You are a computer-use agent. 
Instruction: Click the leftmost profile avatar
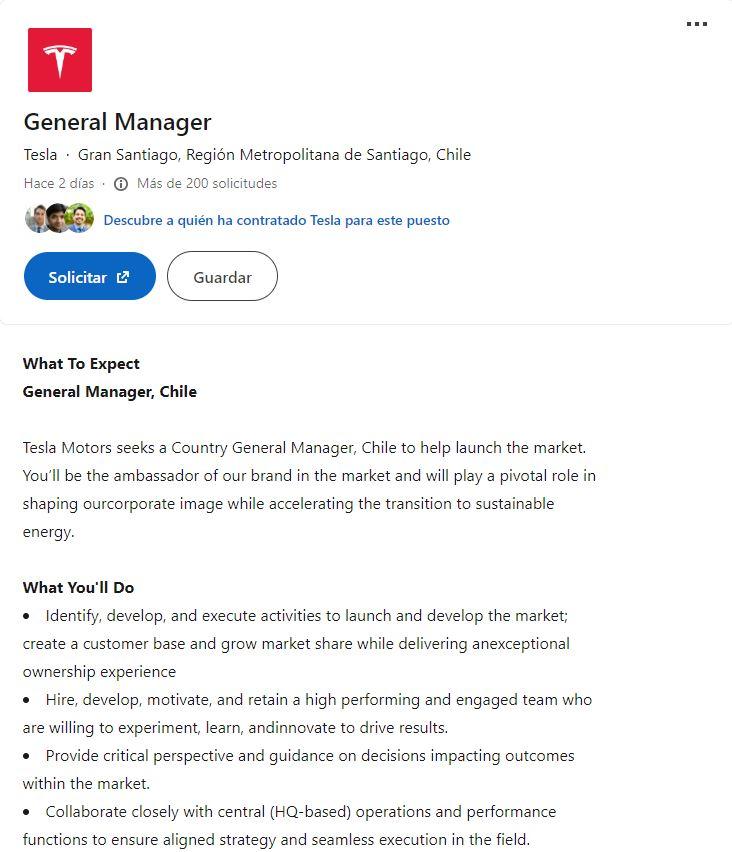pyautogui.click(x=37, y=218)
